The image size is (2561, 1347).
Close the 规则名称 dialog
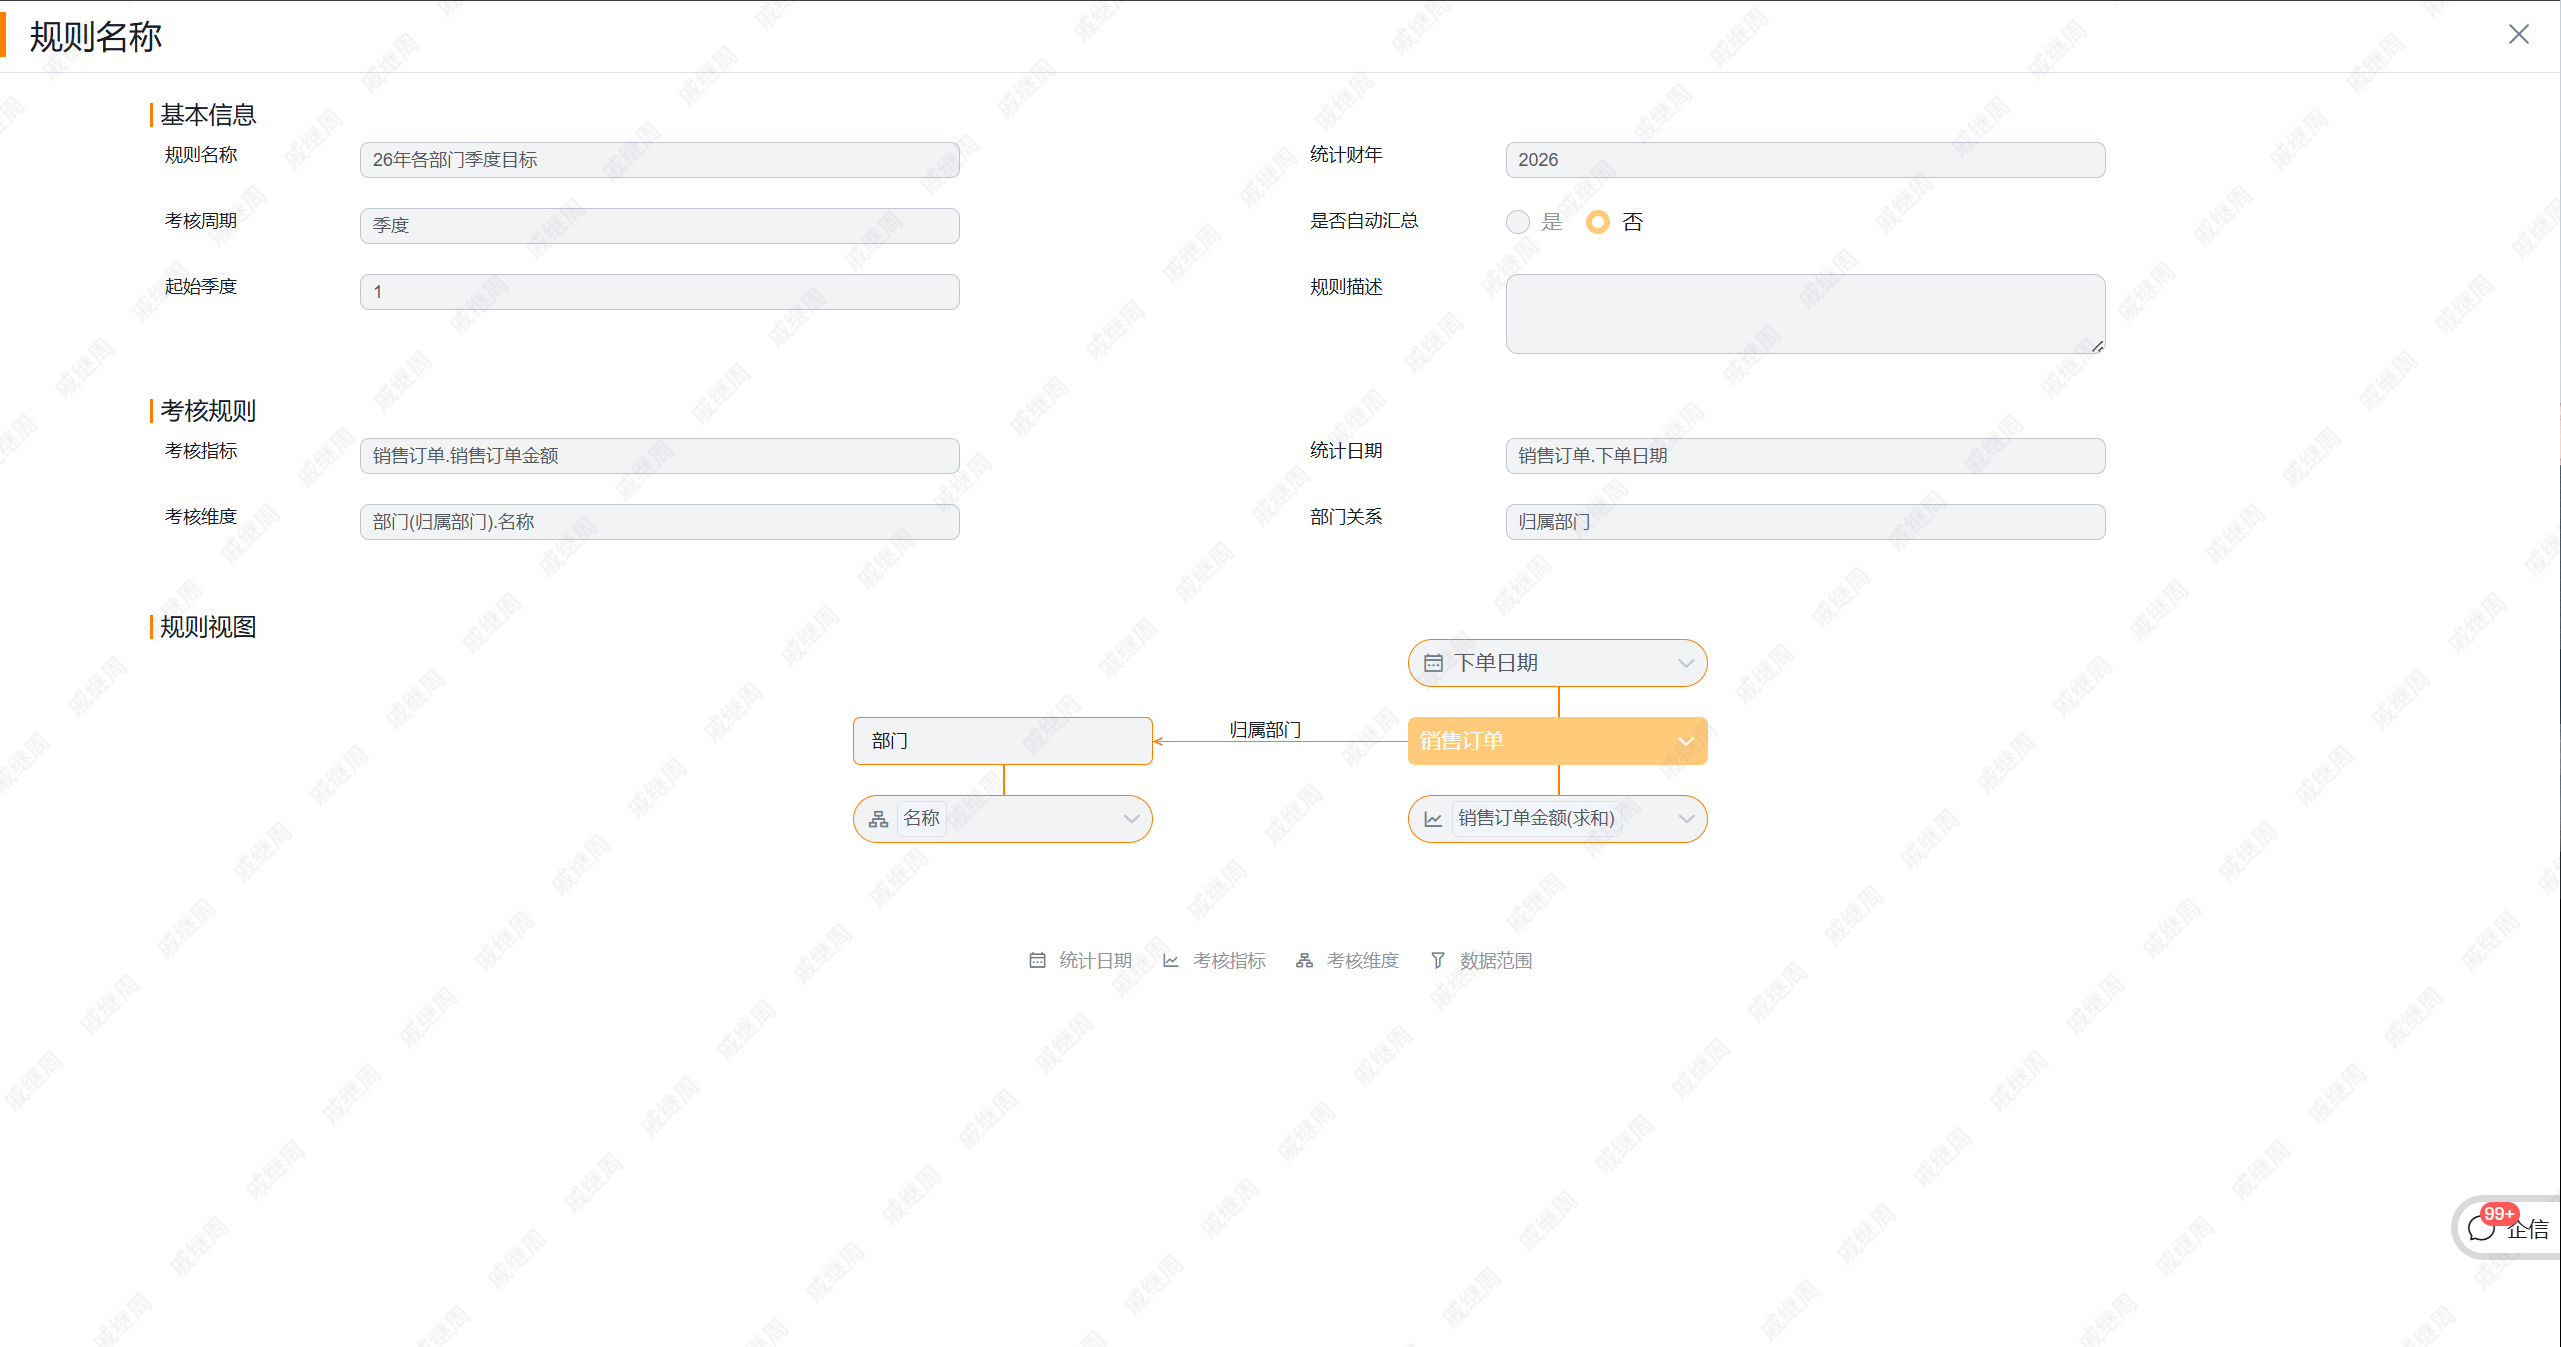pyautogui.click(x=2519, y=35)
